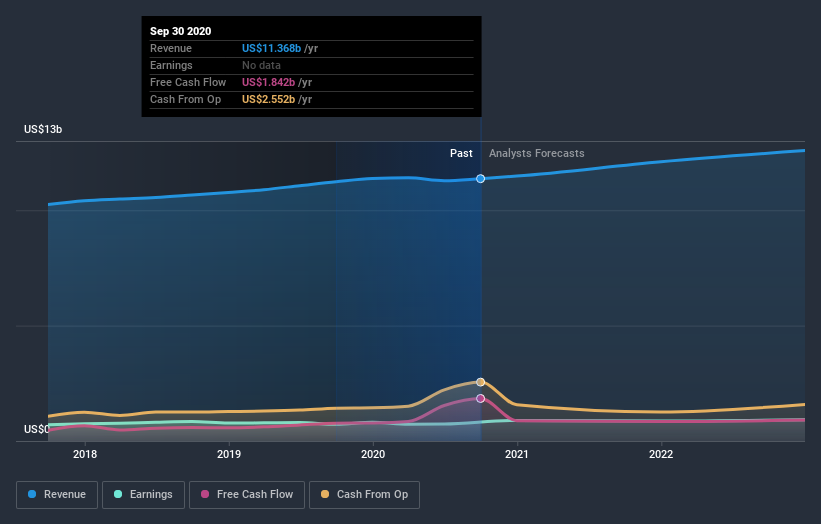The width and height of the screenshot is (821, 524).
Task: Click the Free Cash Flow label in tooltip
Action: [x=188, y=82]
